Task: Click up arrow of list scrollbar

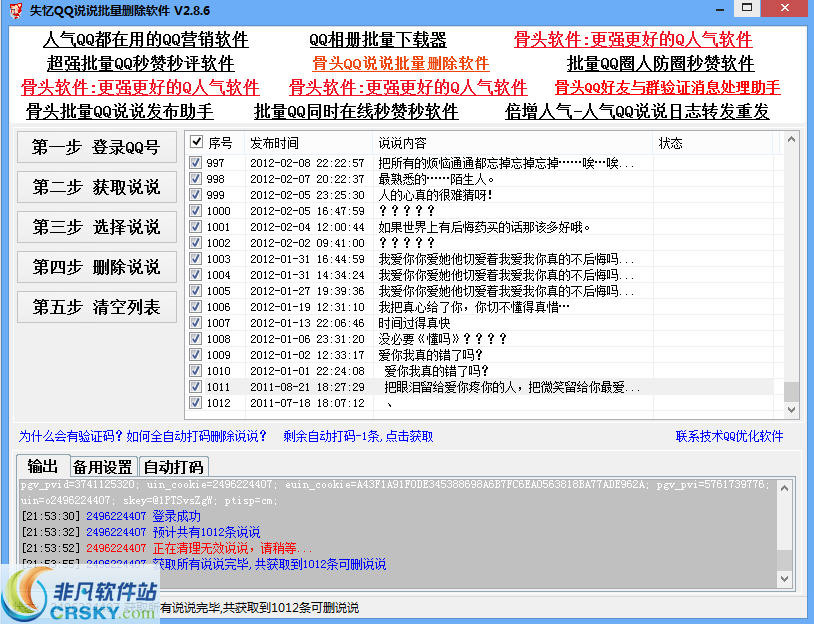Action: 791,140
